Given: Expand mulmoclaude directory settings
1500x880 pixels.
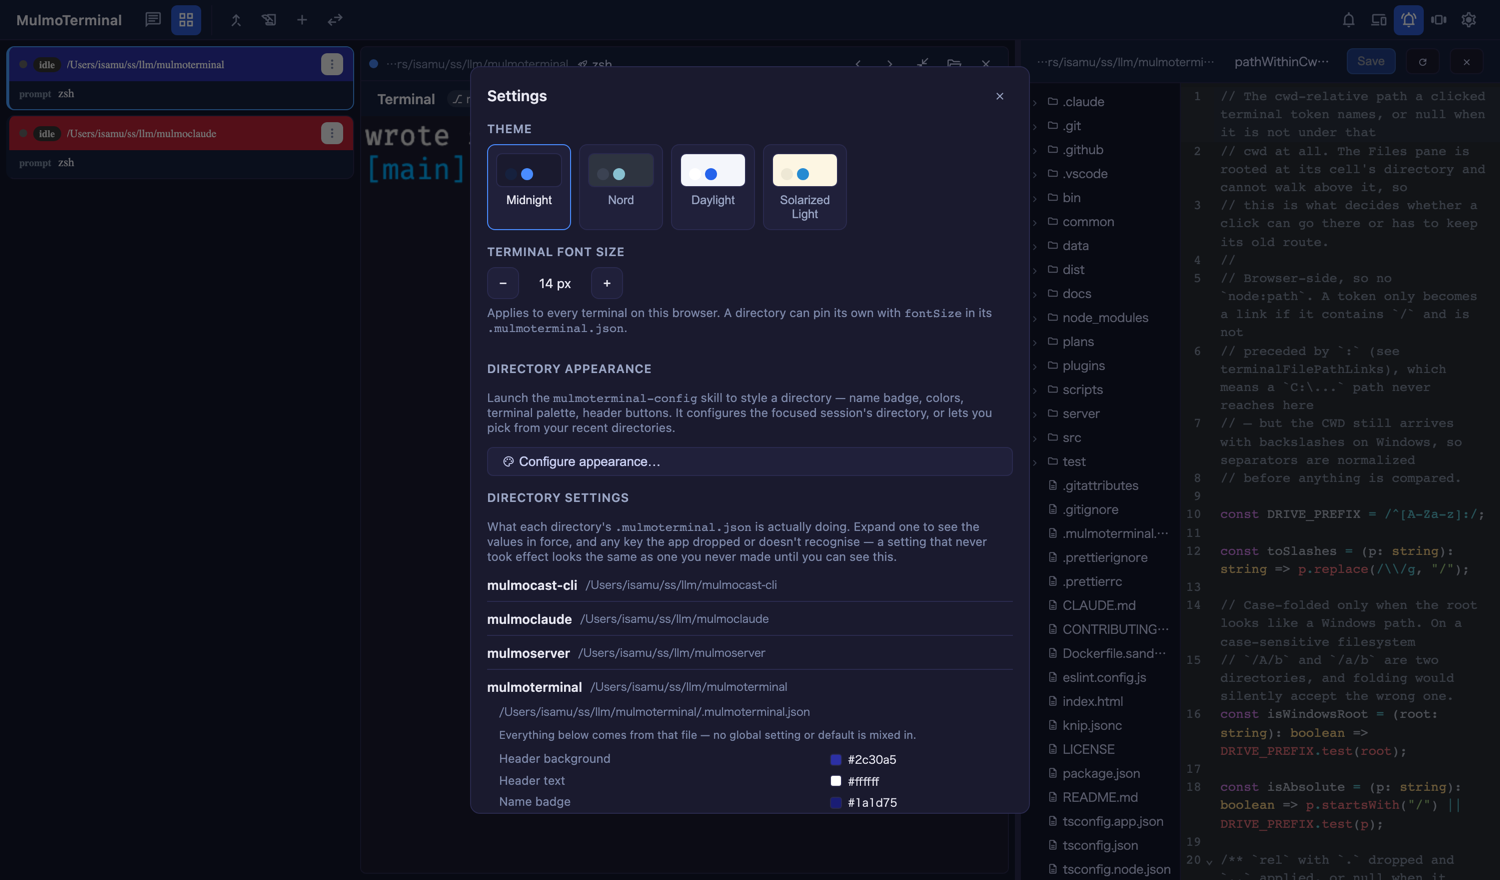Looking at the screenshot, I should pyautogui.click(x=750, y=619).
